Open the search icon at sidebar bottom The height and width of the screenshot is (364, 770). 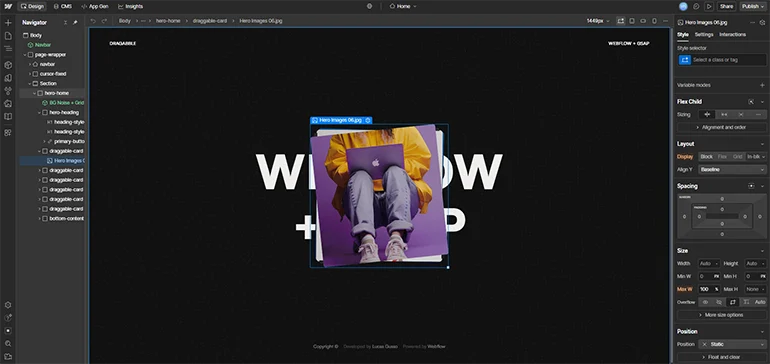tap(8, 343)
